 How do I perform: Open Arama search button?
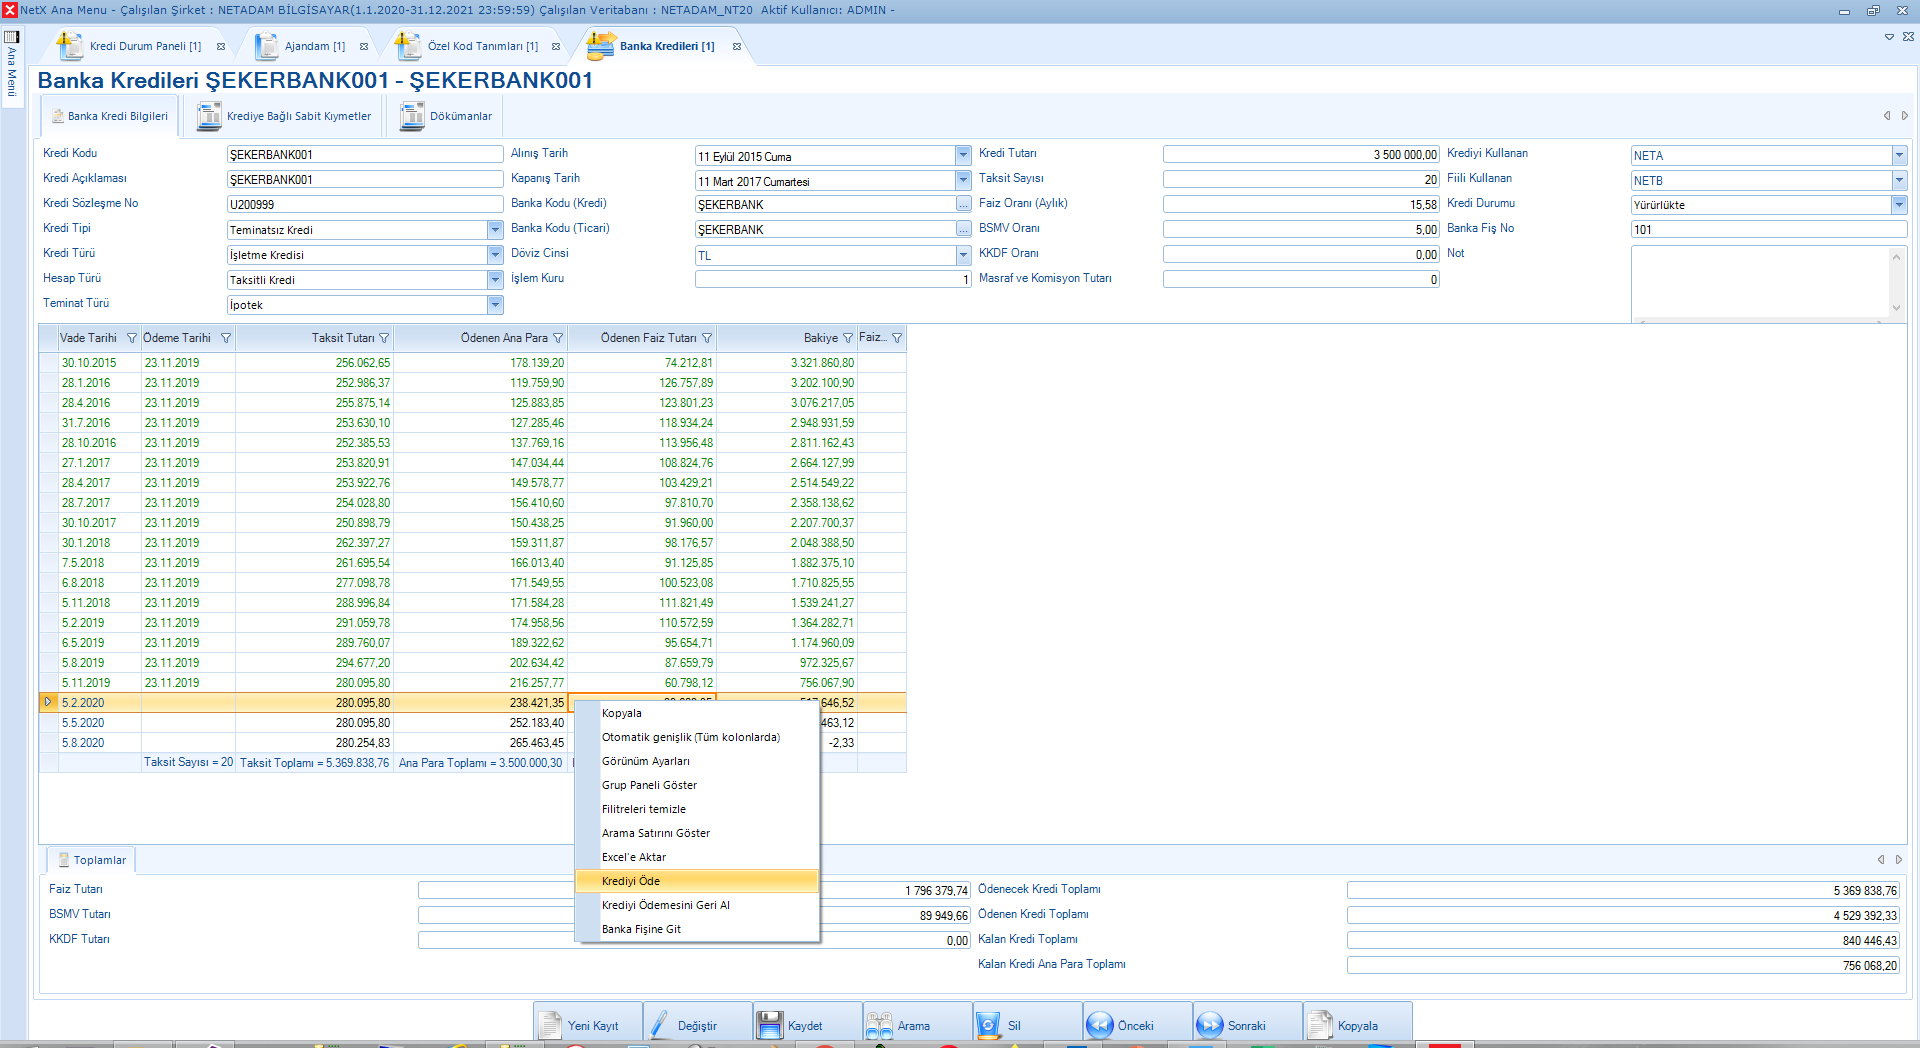[918, 1025]
